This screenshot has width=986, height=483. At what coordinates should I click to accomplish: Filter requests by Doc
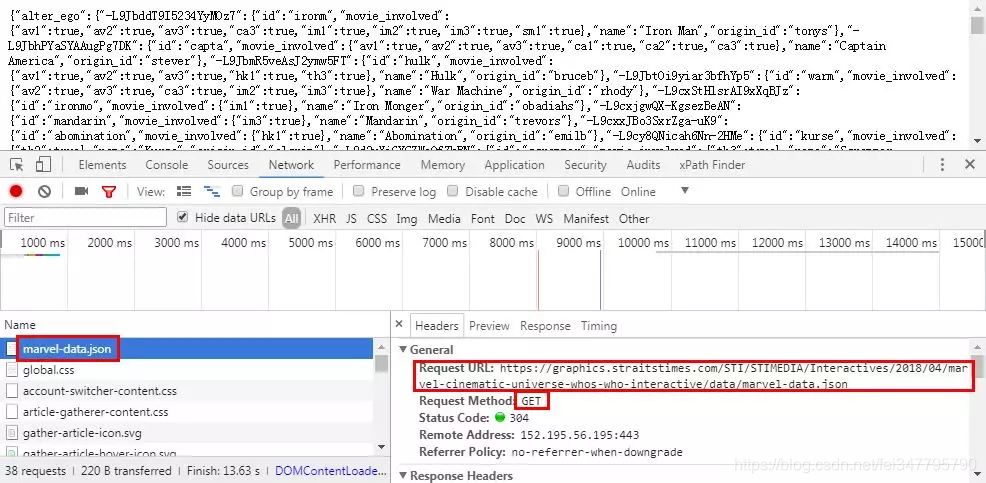pos(515,218)
